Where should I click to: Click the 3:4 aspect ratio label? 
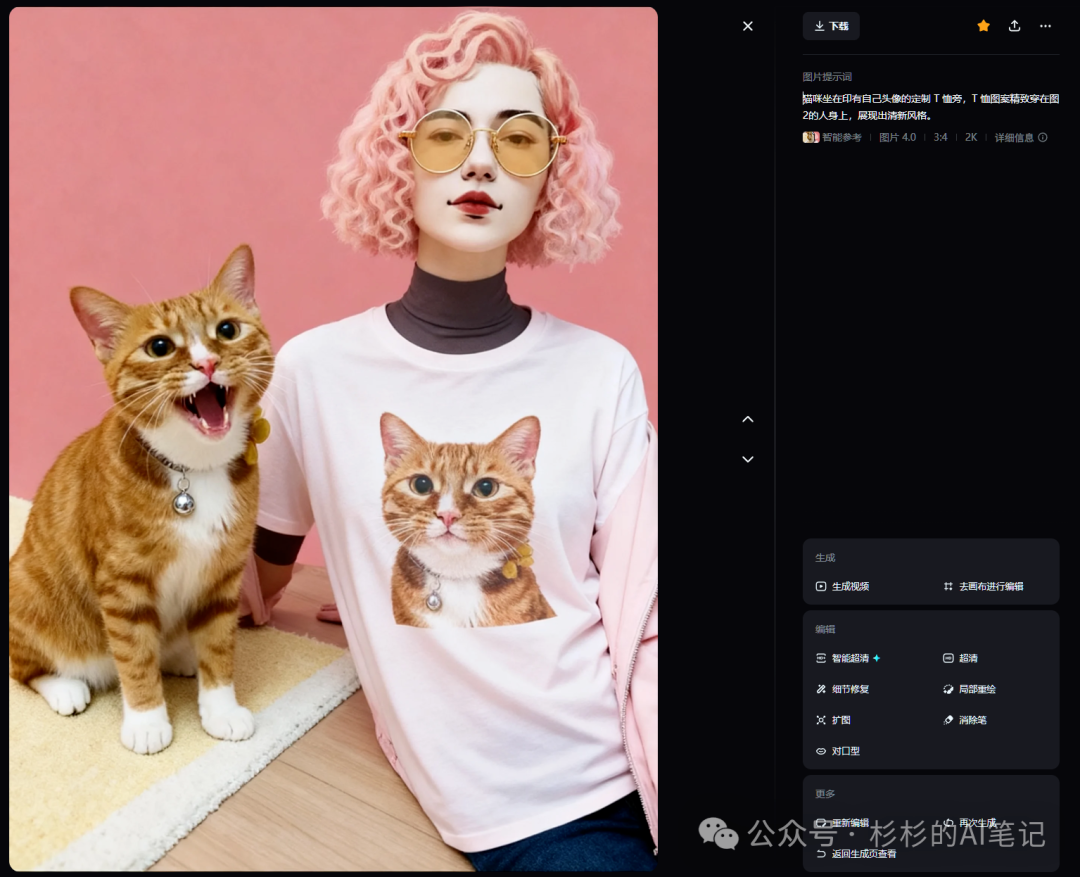tap(940, 137)
